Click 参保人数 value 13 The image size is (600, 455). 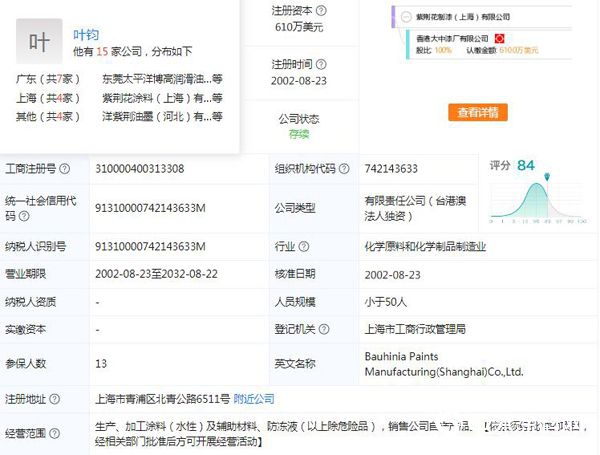pyautogui.click(x=101, y=364)
